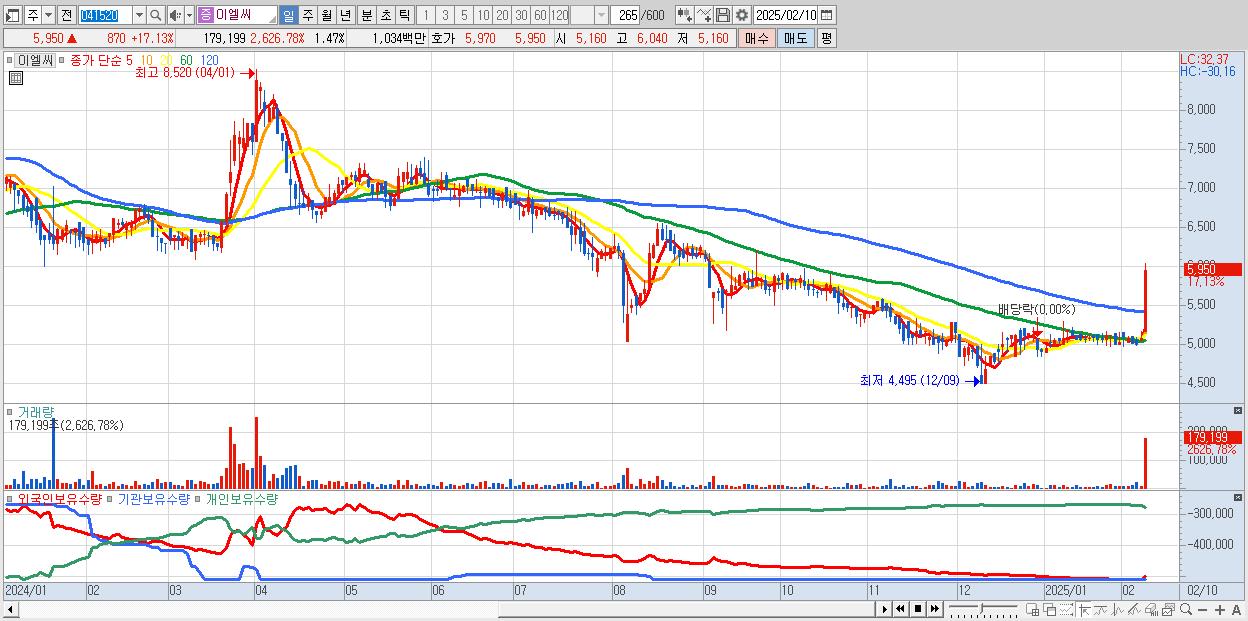The height and width of the screenshot is (621, 1248).
Task: Select interval preset 30
Action: (521, 15)
